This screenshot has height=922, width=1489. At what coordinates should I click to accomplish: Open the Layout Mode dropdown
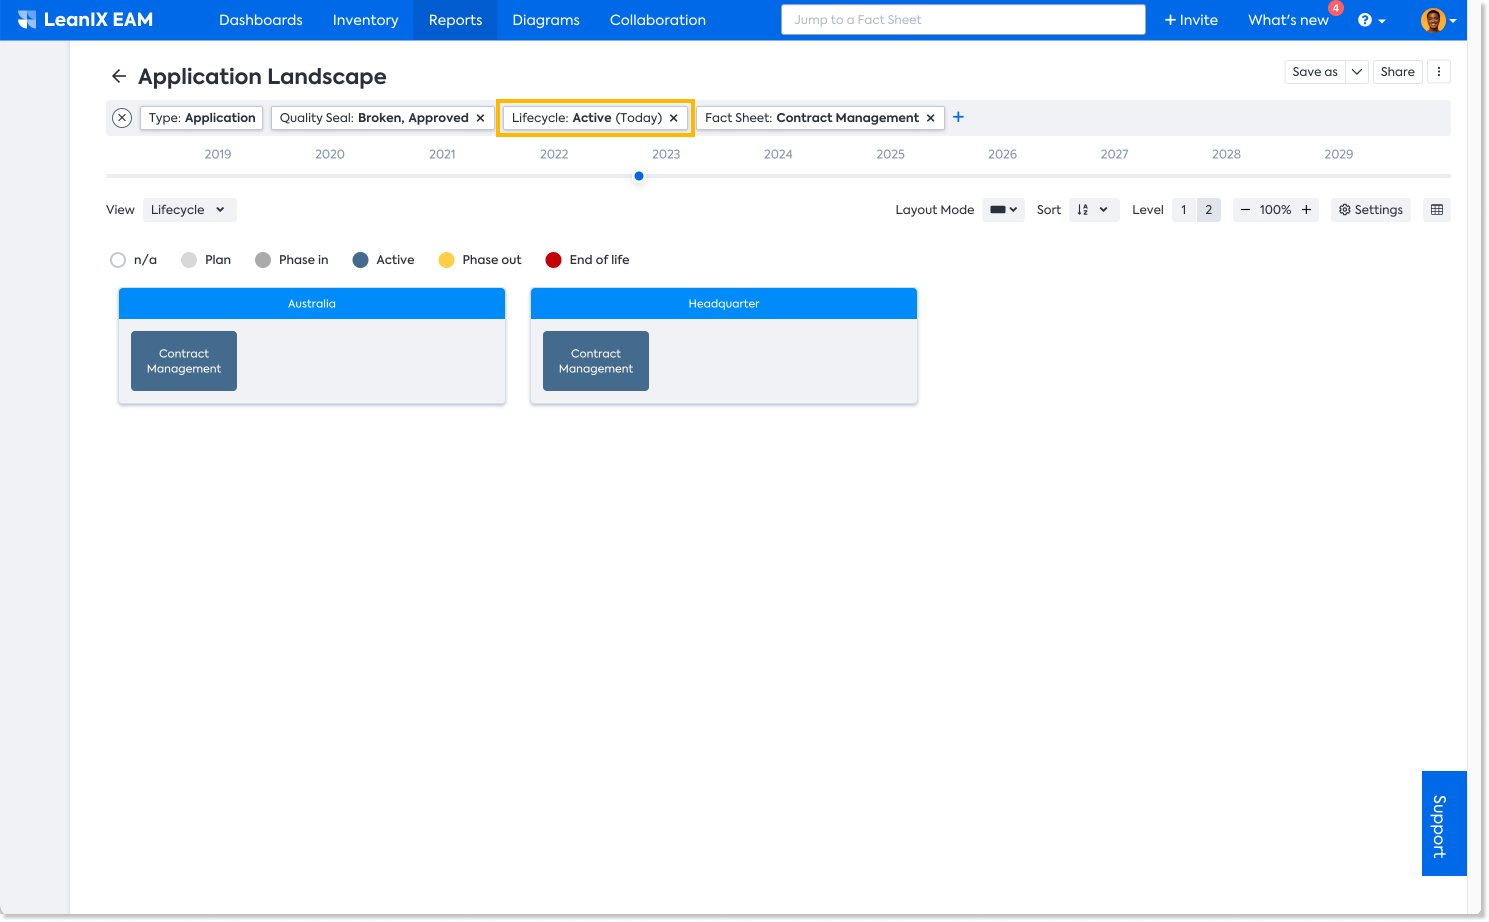1004,210
